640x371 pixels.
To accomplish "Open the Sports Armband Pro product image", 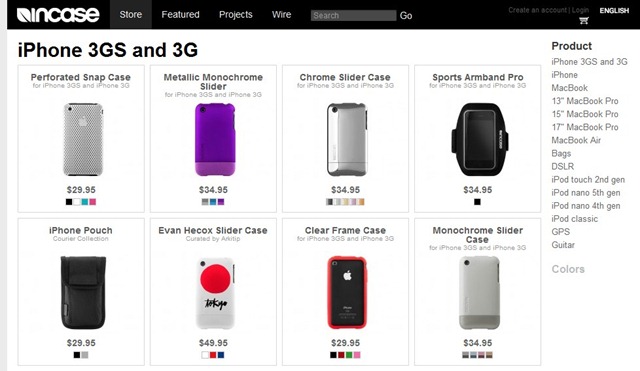I will coord(478,139).
